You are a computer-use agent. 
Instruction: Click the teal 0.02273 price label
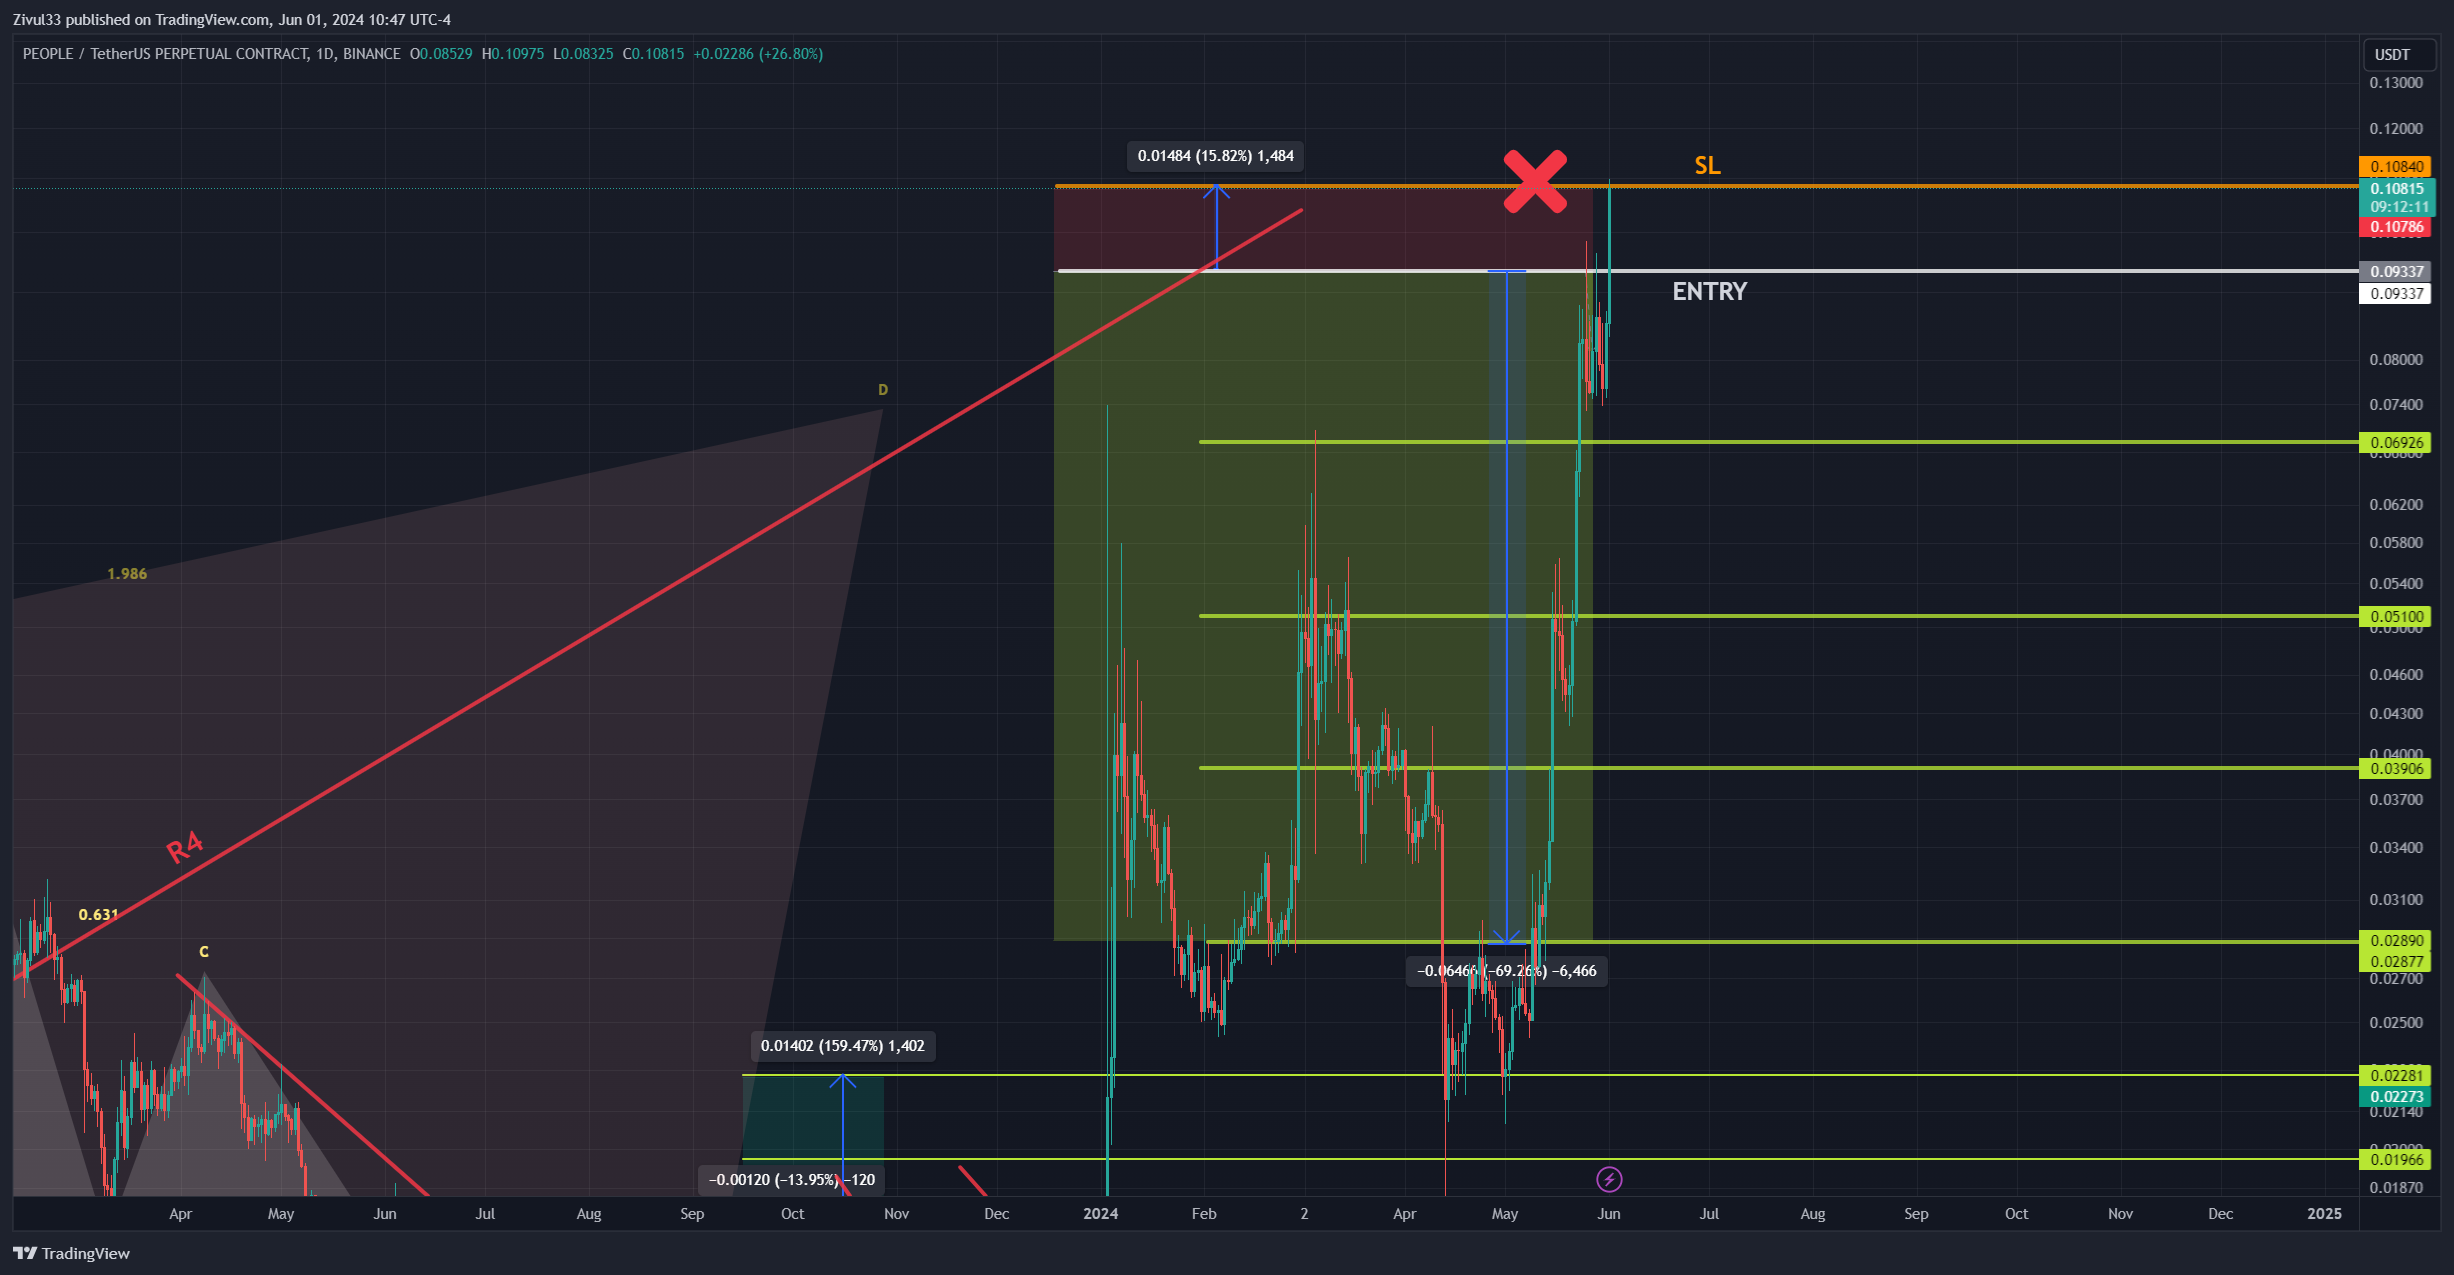[x=2396, y=1096]
